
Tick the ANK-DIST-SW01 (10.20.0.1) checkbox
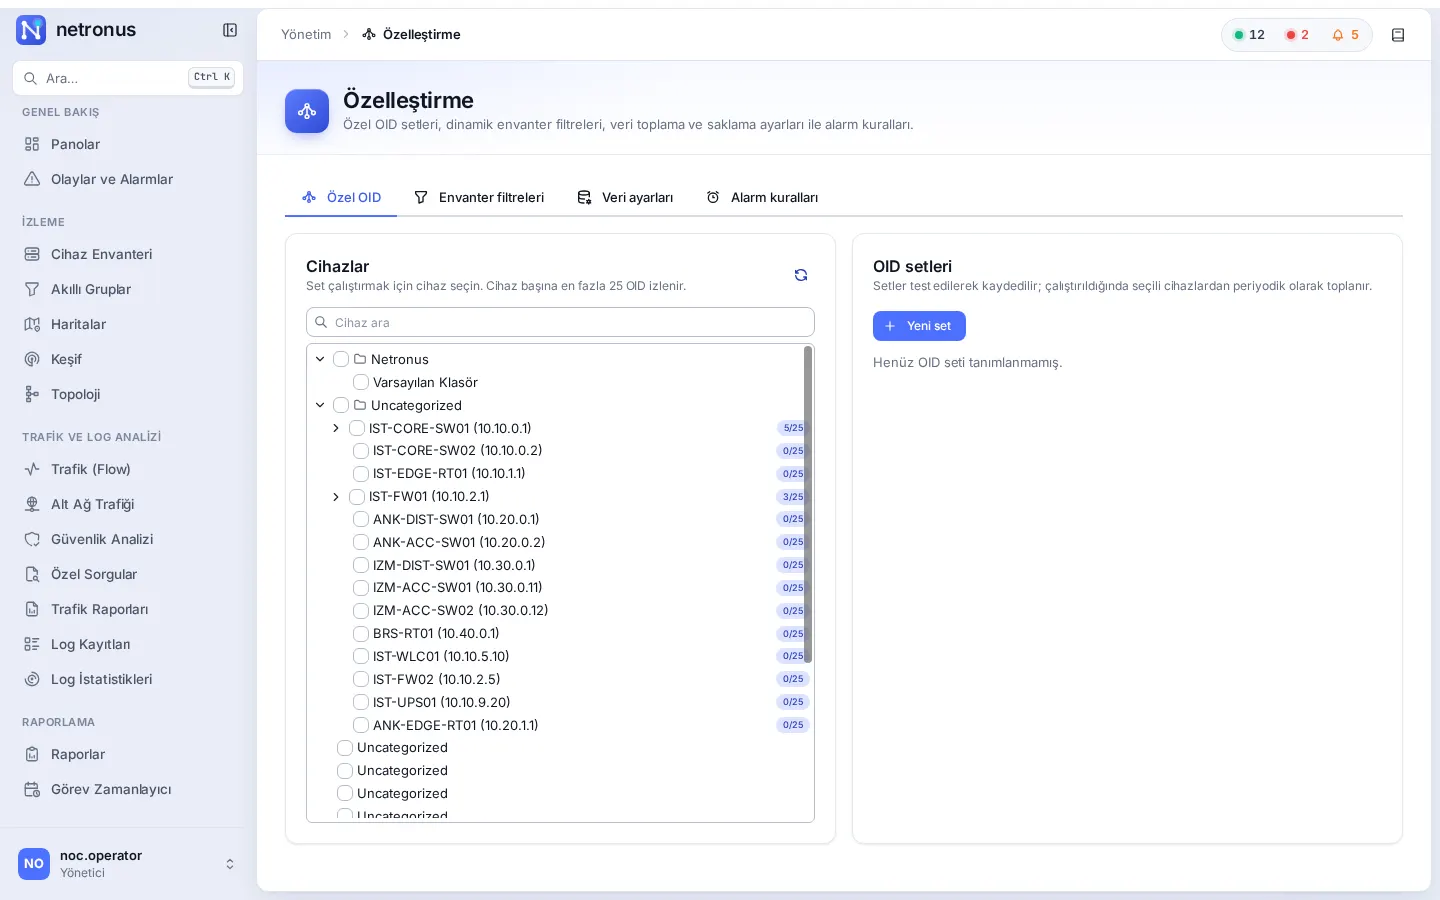[x=361, y=519]
